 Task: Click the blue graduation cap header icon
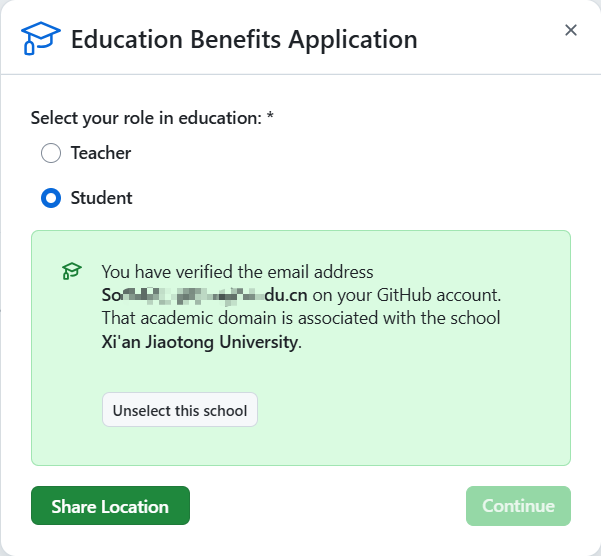41,40
